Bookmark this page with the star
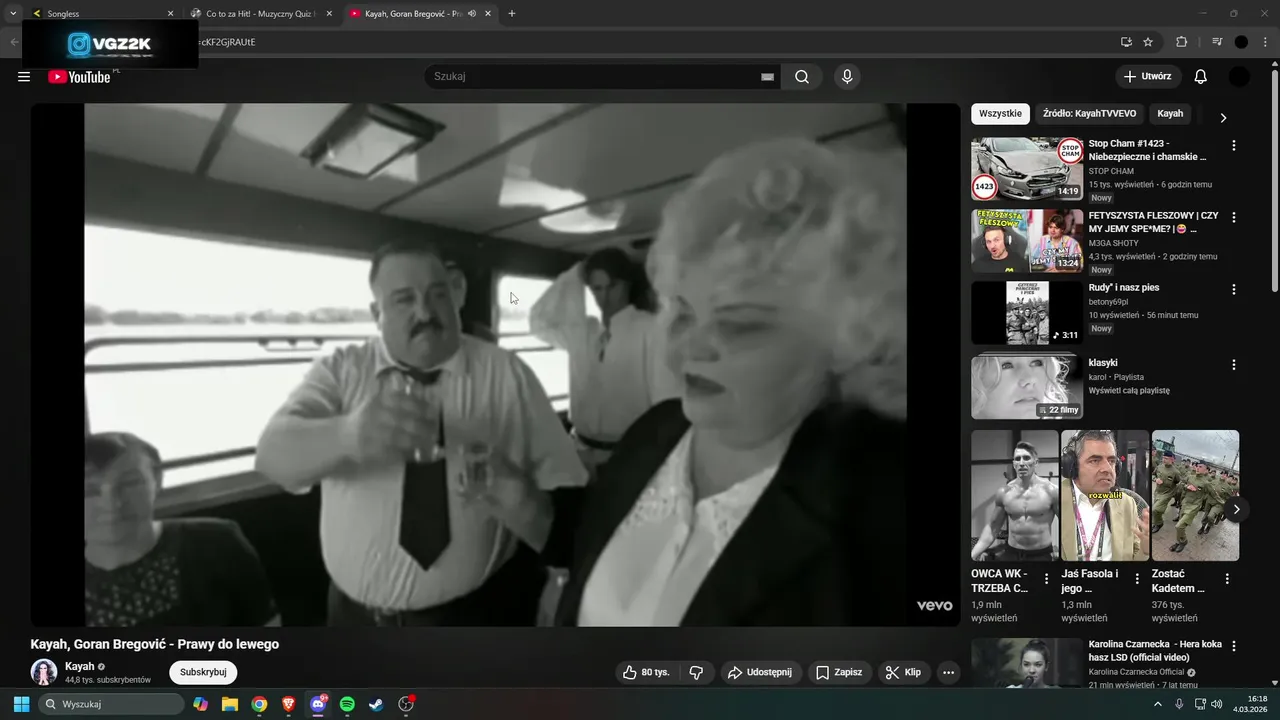Viewport: 1280px width, 720px height. coord(1148,42)
